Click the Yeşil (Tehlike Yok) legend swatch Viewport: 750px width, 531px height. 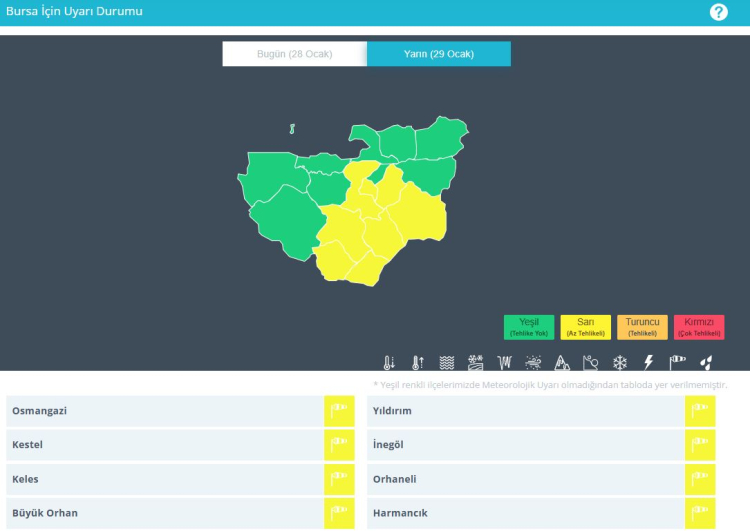(529, 327)
